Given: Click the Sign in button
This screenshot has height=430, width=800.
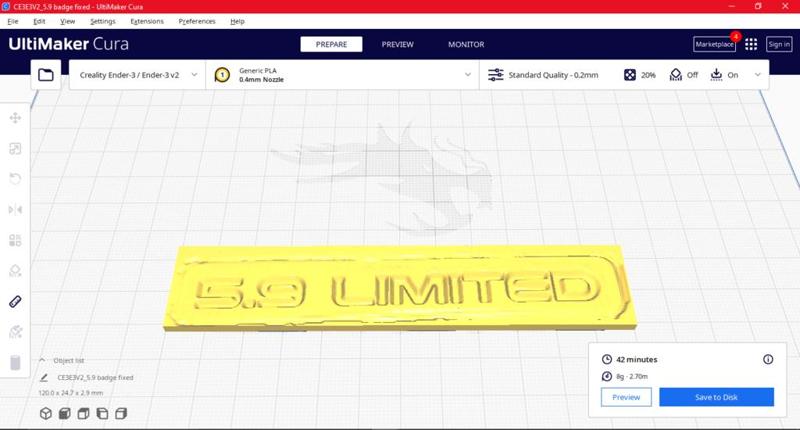Looking at the screenshot, I should [779, 44].
